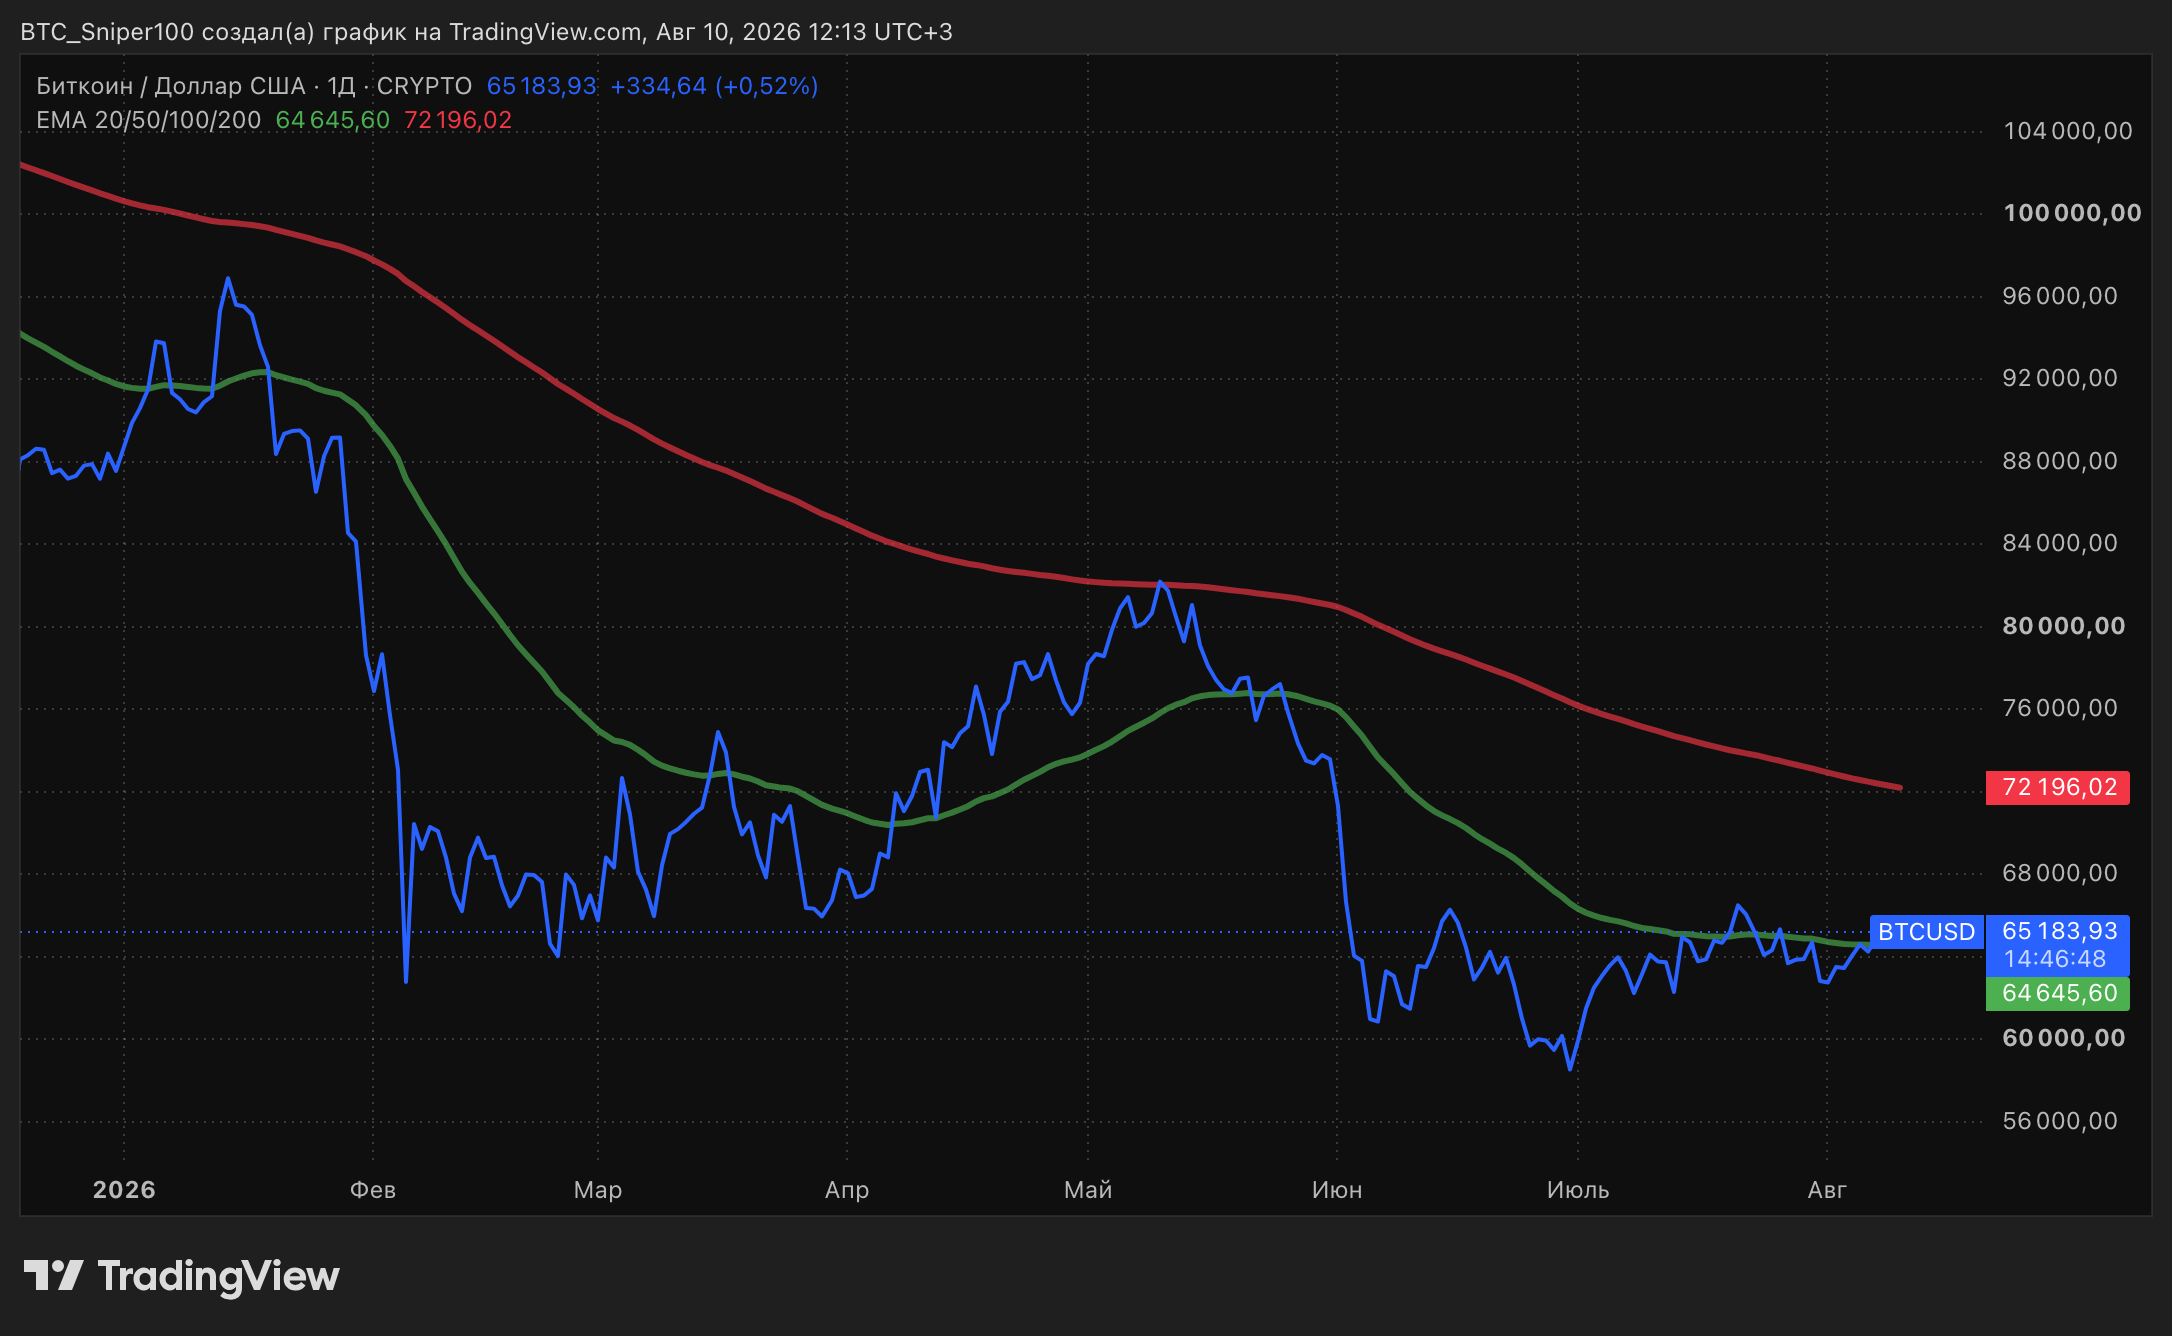Screen dimensions: 2172x1336
Task: Click the 104 000,00 price axis label
Action: [2067, 131]
